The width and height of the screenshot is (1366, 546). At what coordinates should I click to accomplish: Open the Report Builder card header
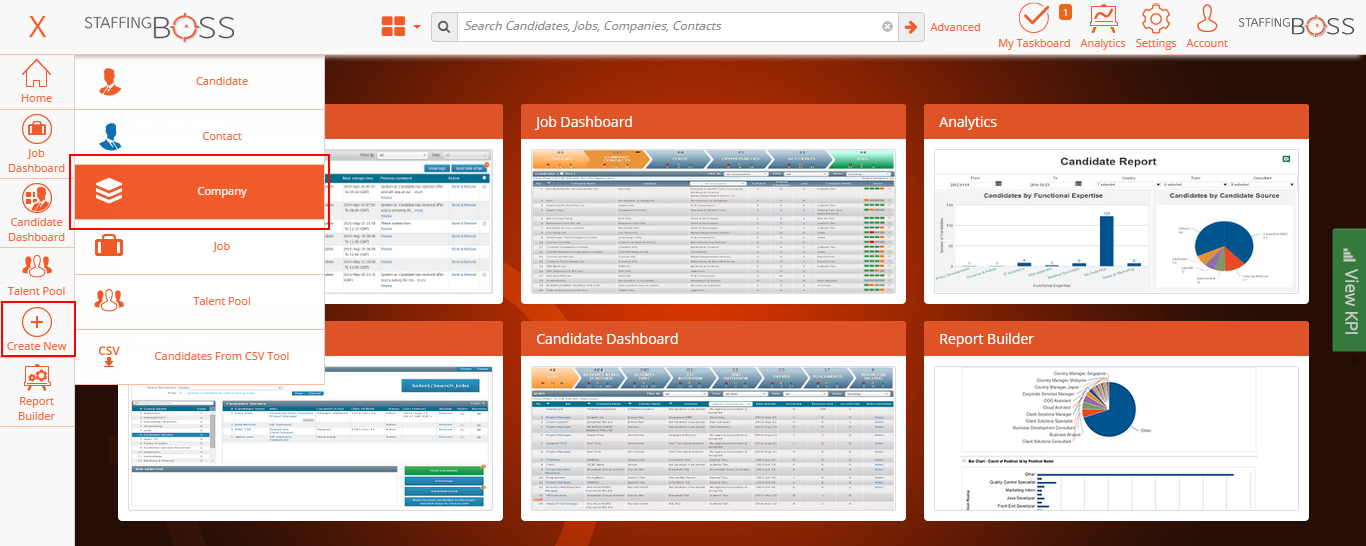[x=1116, y=339]
